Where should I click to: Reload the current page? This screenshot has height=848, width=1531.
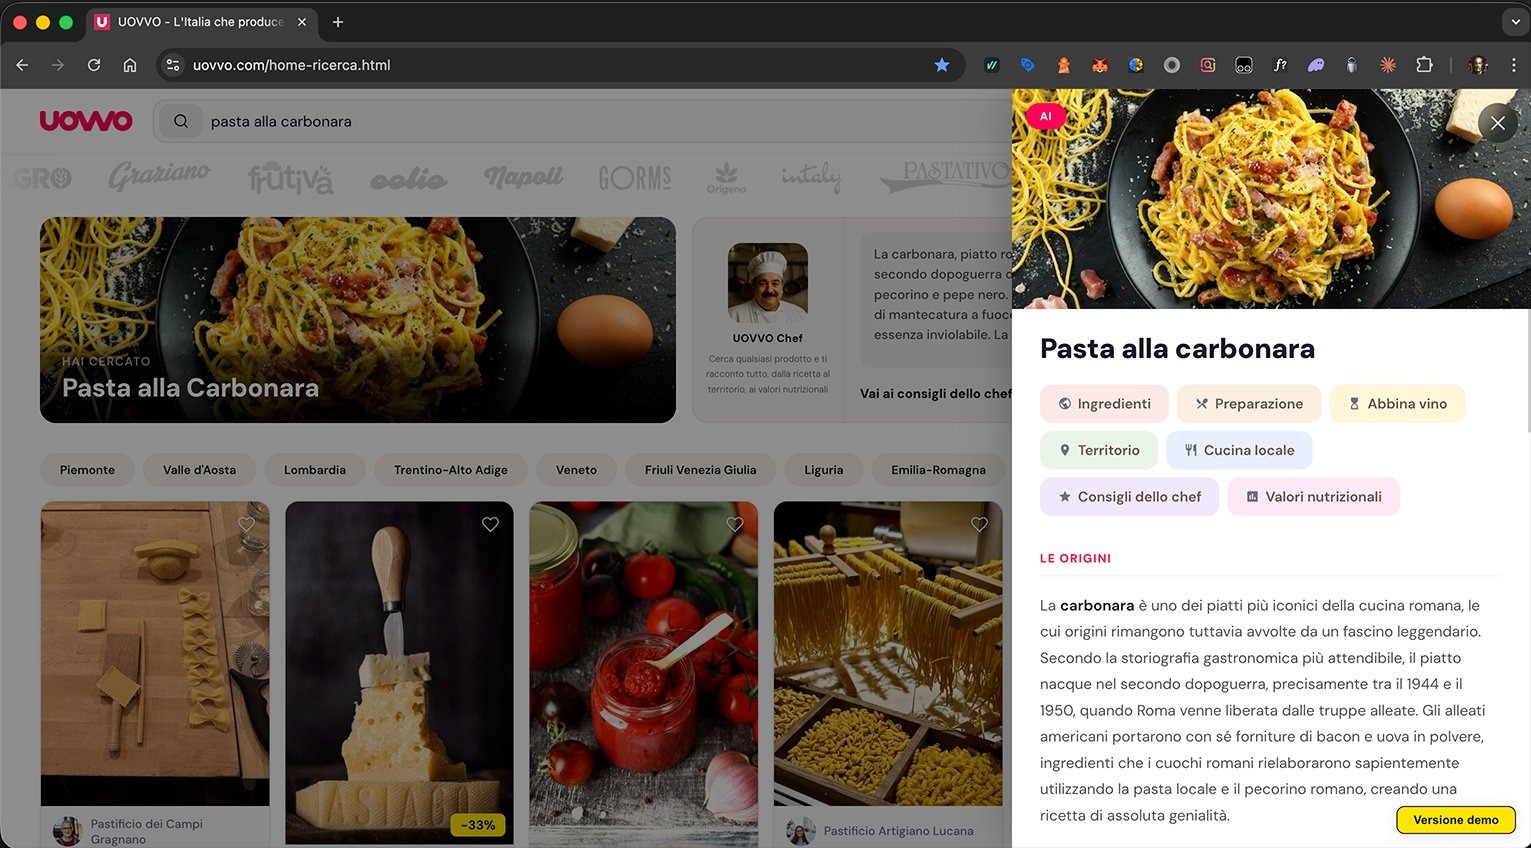(x=94, y=65)
